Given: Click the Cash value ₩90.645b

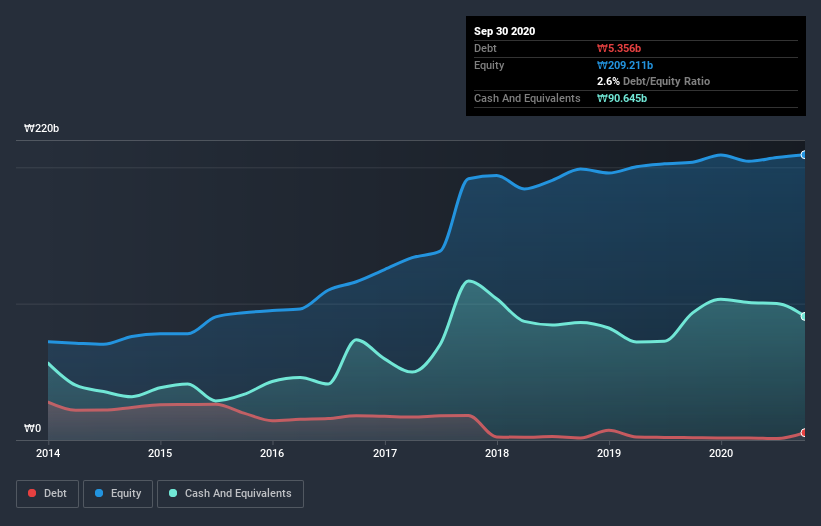Looking at the screenshot, I should pyautogui.click(x=622, y=98).
